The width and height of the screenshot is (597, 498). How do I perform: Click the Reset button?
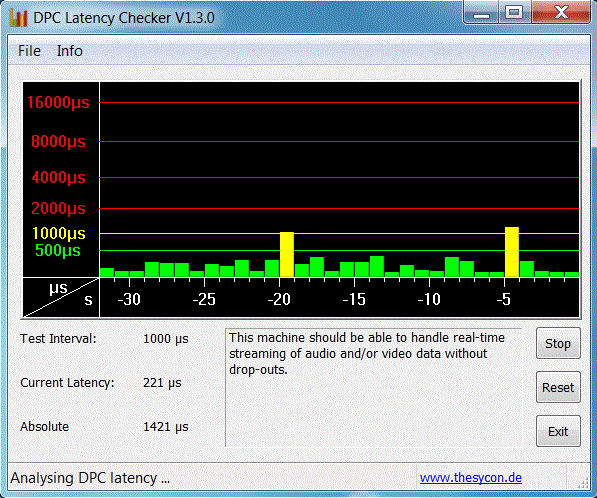click(x=558, y=387)
